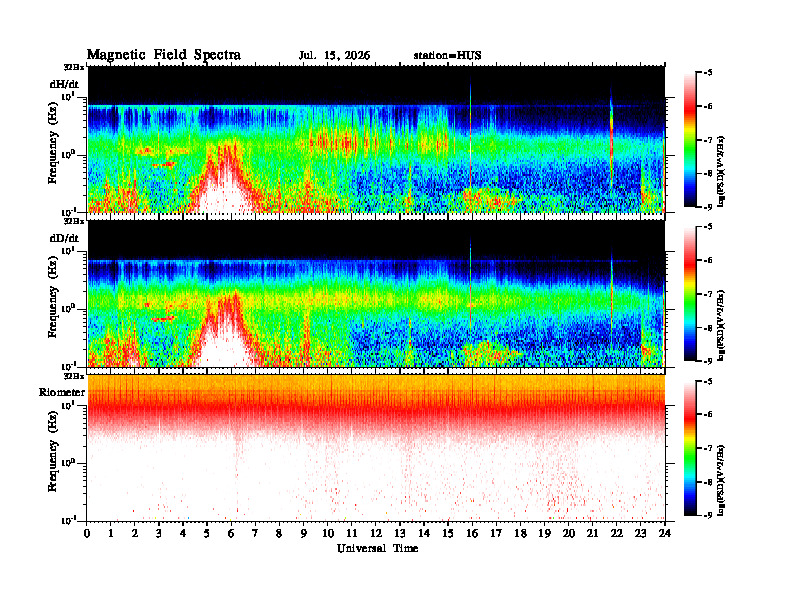Image resolution: width=792 pixels, height=612 pixels.
Task: Click the "-5" tick on the dH/dt color bar
Action: (708, 73)
